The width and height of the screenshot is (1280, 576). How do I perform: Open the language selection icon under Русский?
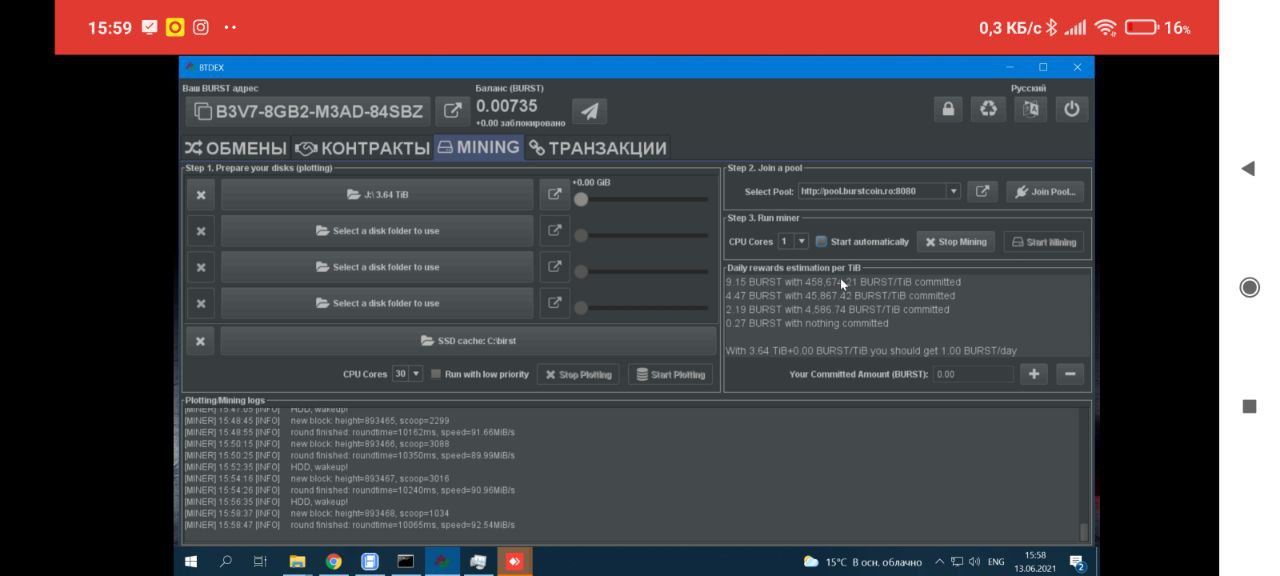click(x=1031, y=109)
